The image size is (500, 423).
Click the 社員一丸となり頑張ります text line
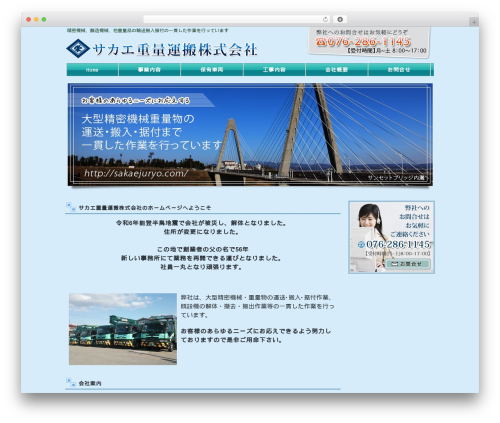click(x=201, y=267)
